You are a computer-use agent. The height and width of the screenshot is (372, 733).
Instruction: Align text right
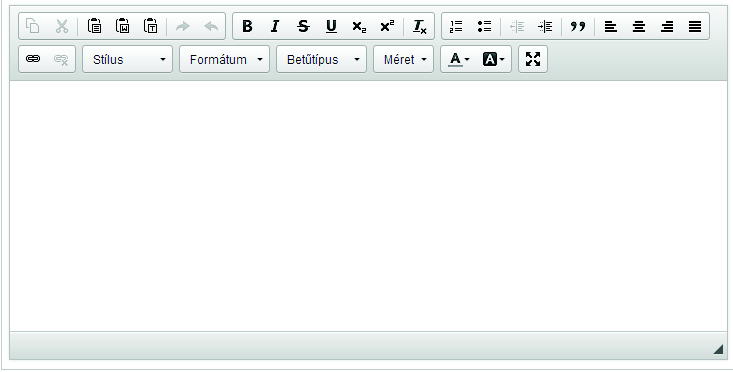(x=667, y=26)
